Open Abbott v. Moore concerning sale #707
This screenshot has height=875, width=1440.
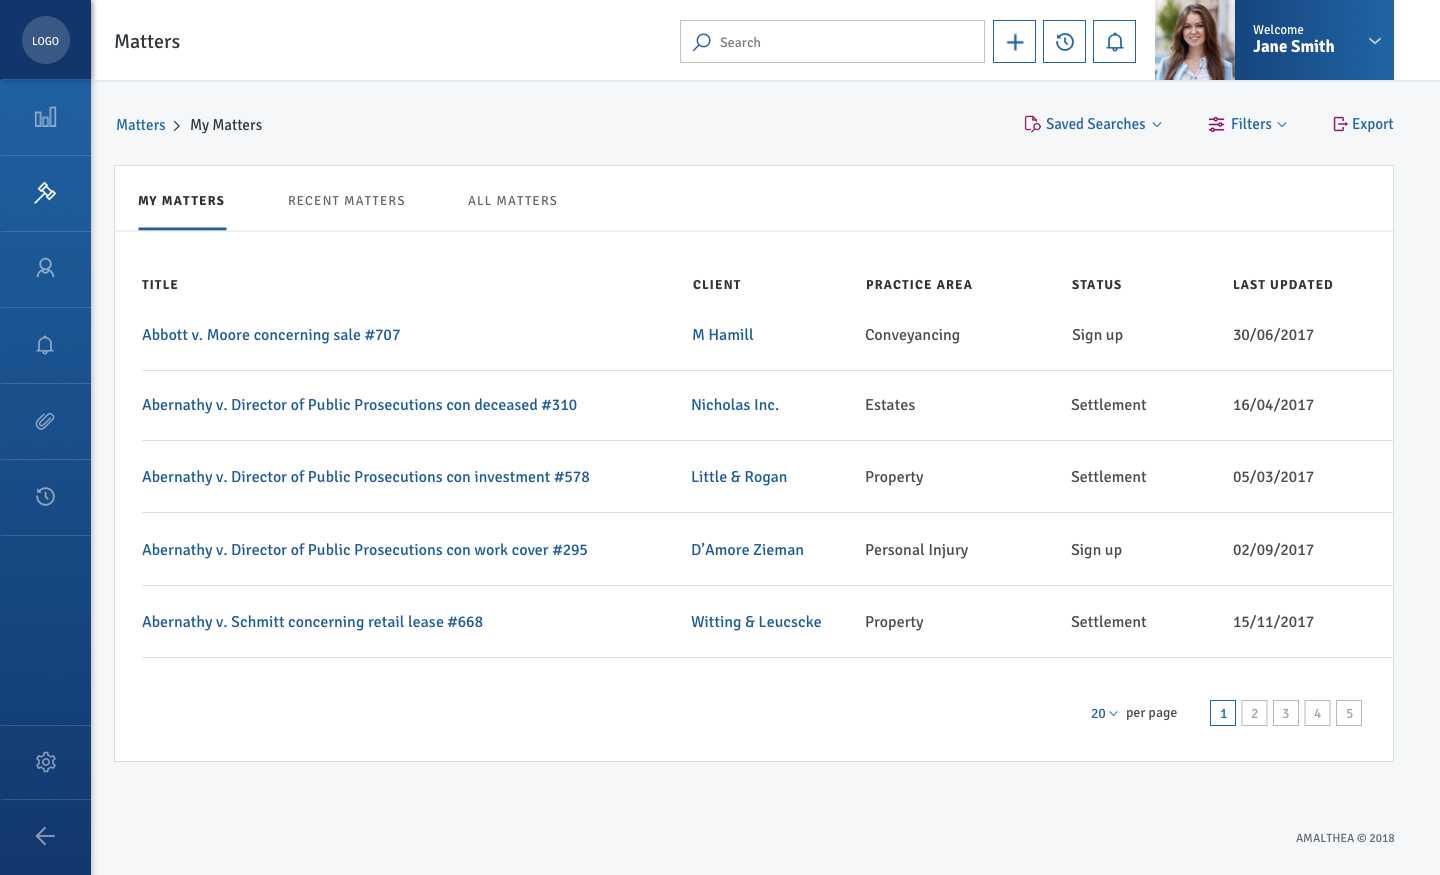pyautogui.click(x=271, y=335)
